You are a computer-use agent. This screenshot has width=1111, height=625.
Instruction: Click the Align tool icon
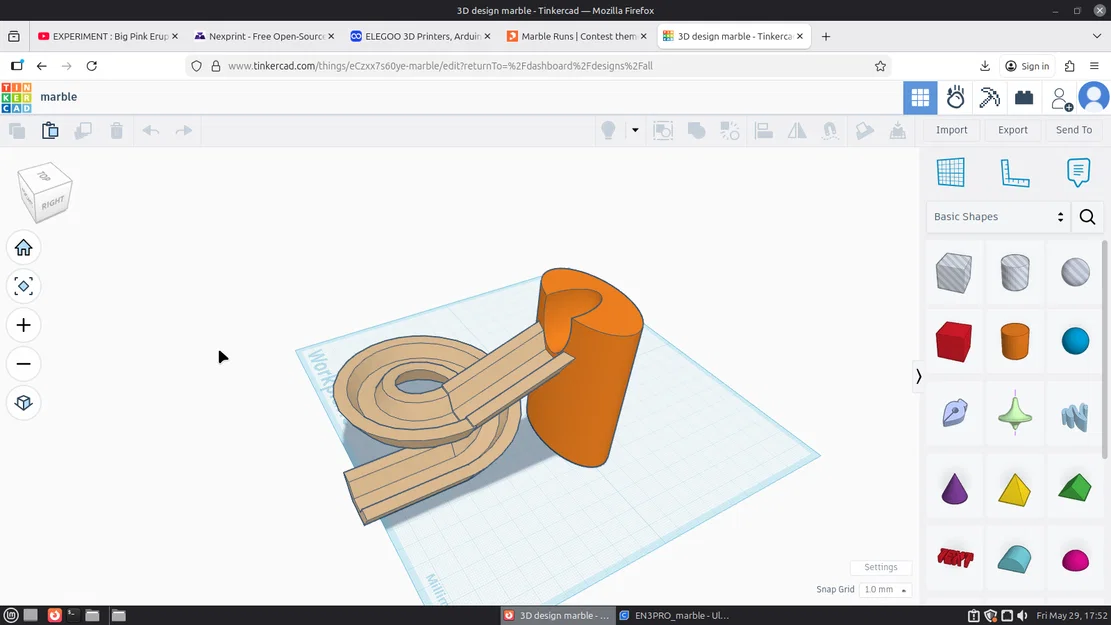point(764,130)
